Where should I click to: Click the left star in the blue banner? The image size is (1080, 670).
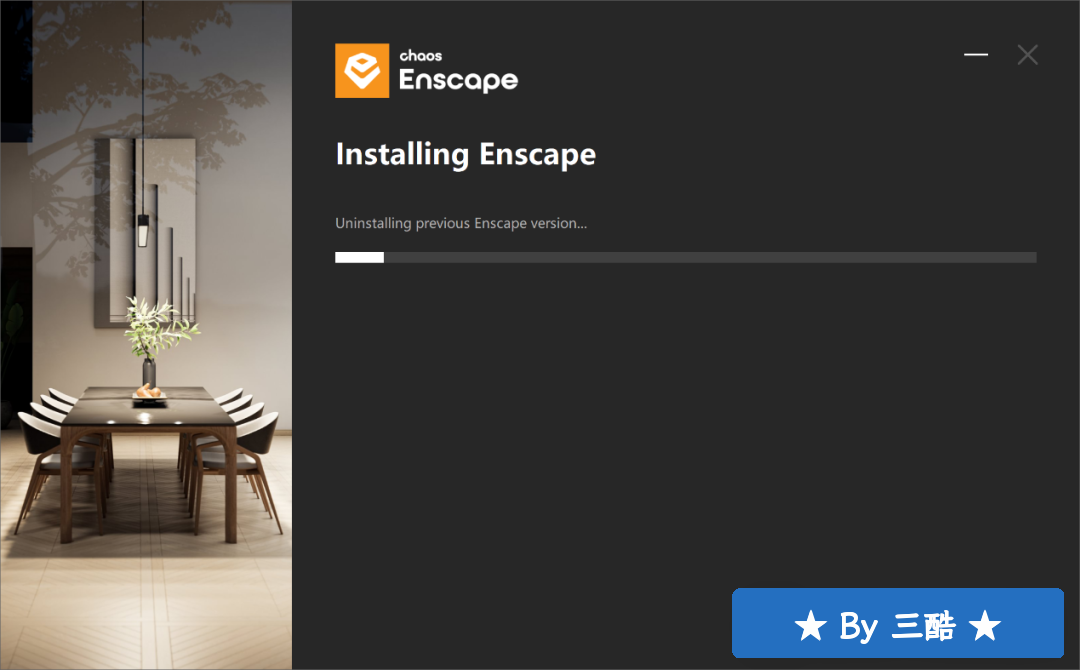[810, 625]
